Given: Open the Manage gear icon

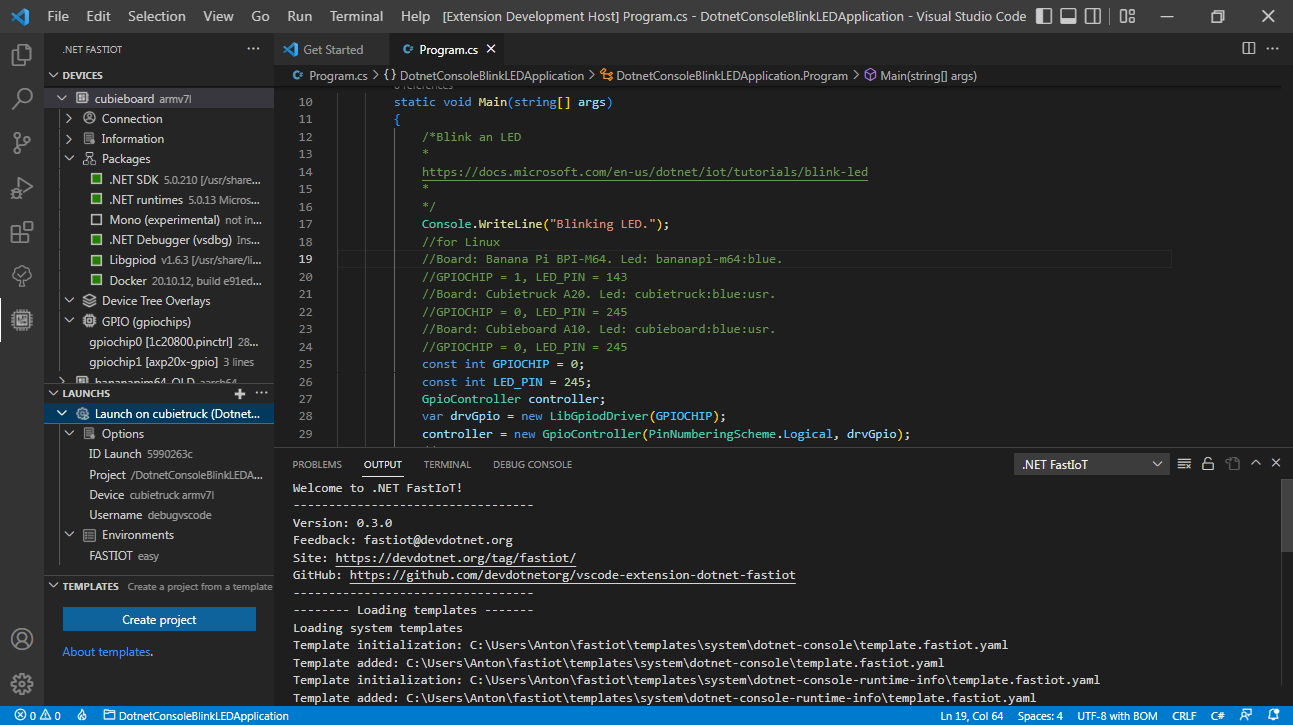Looking at the screenshot, I should (21, 684).
